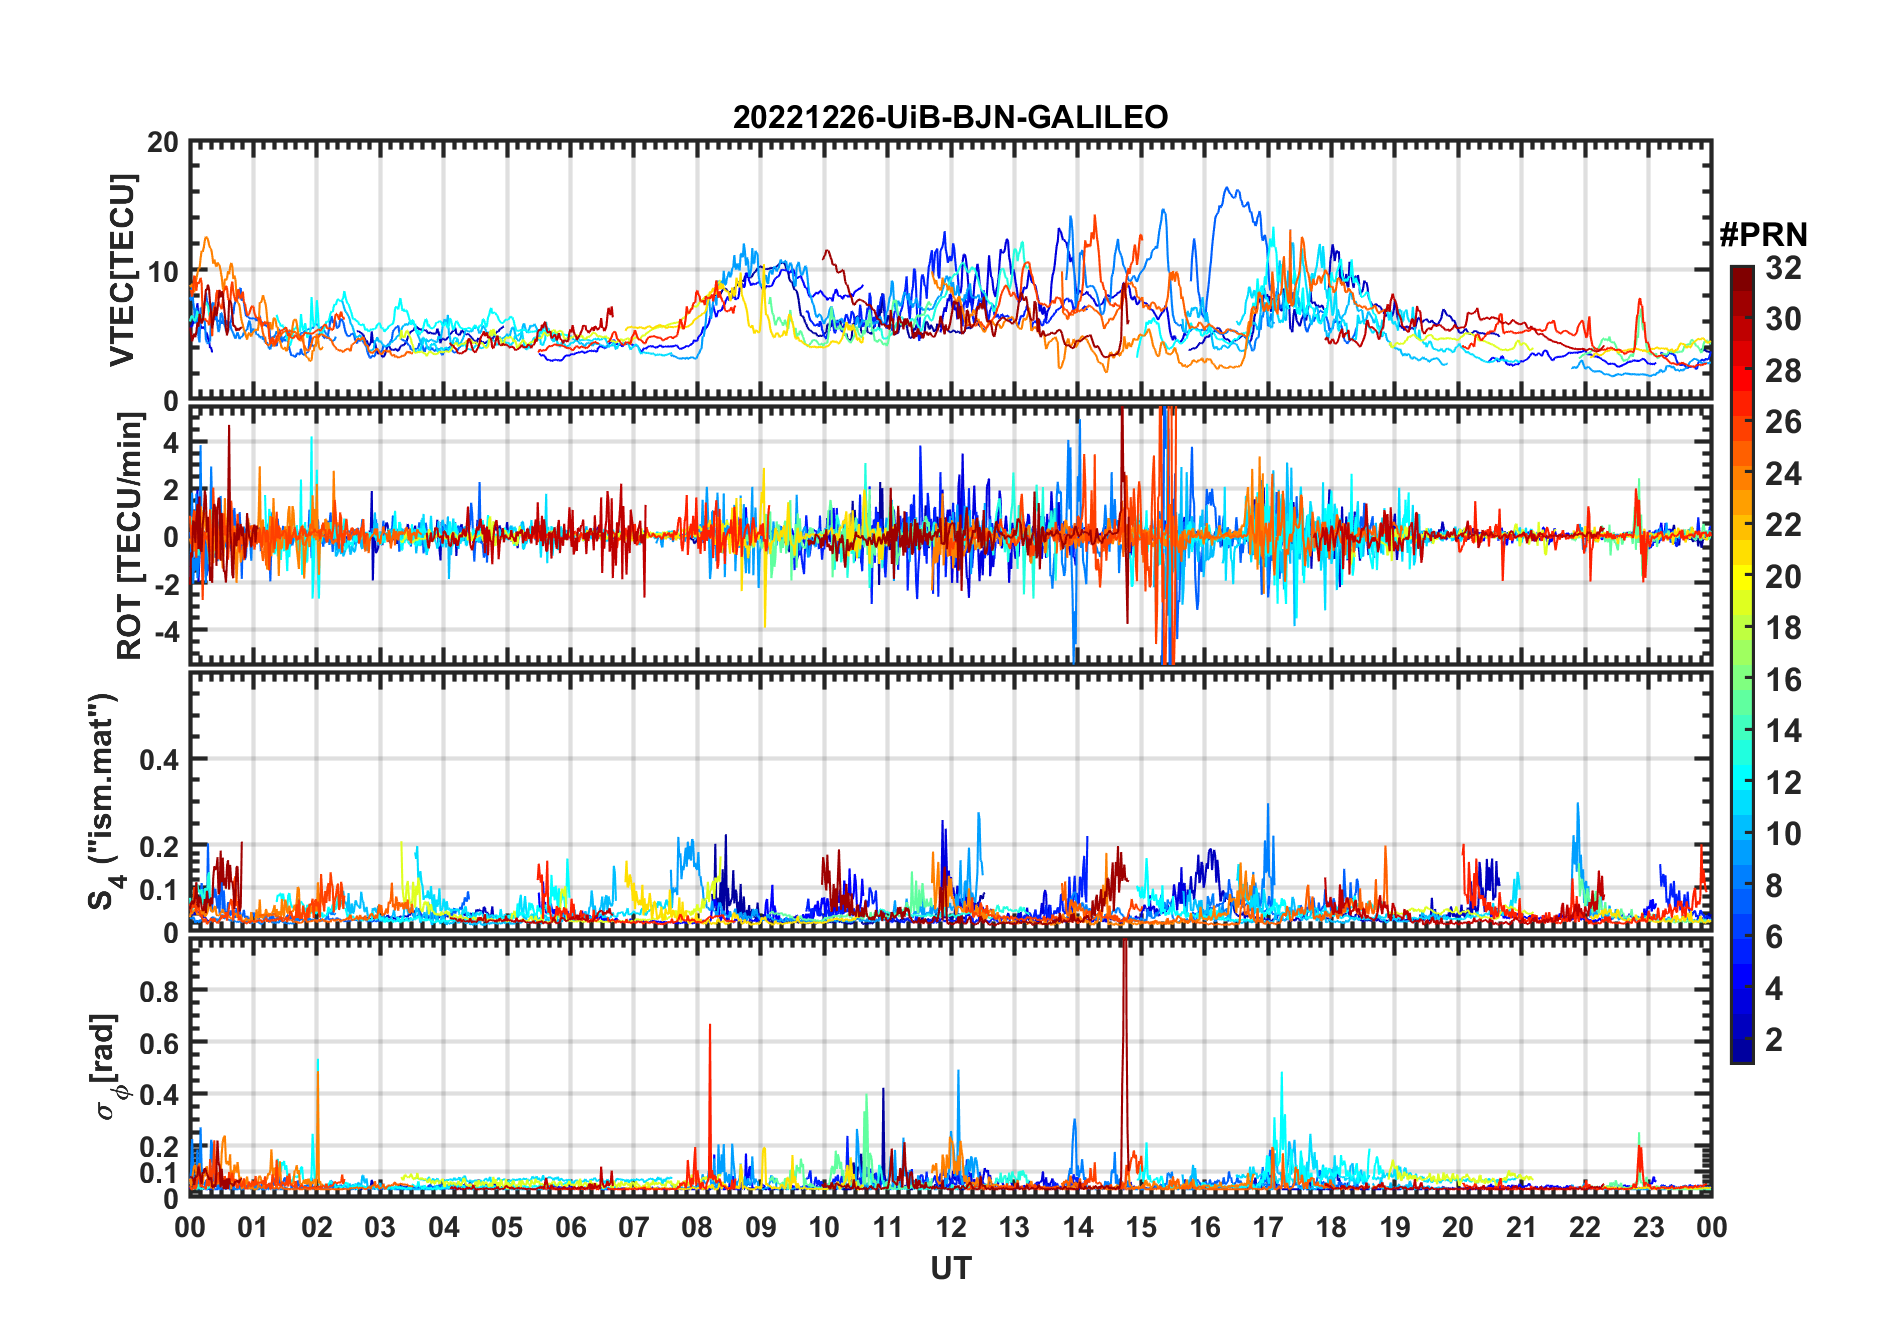Click x-axis hour label 22
This screenshot has height=1330, width=1902.
click(1585, 1227)
